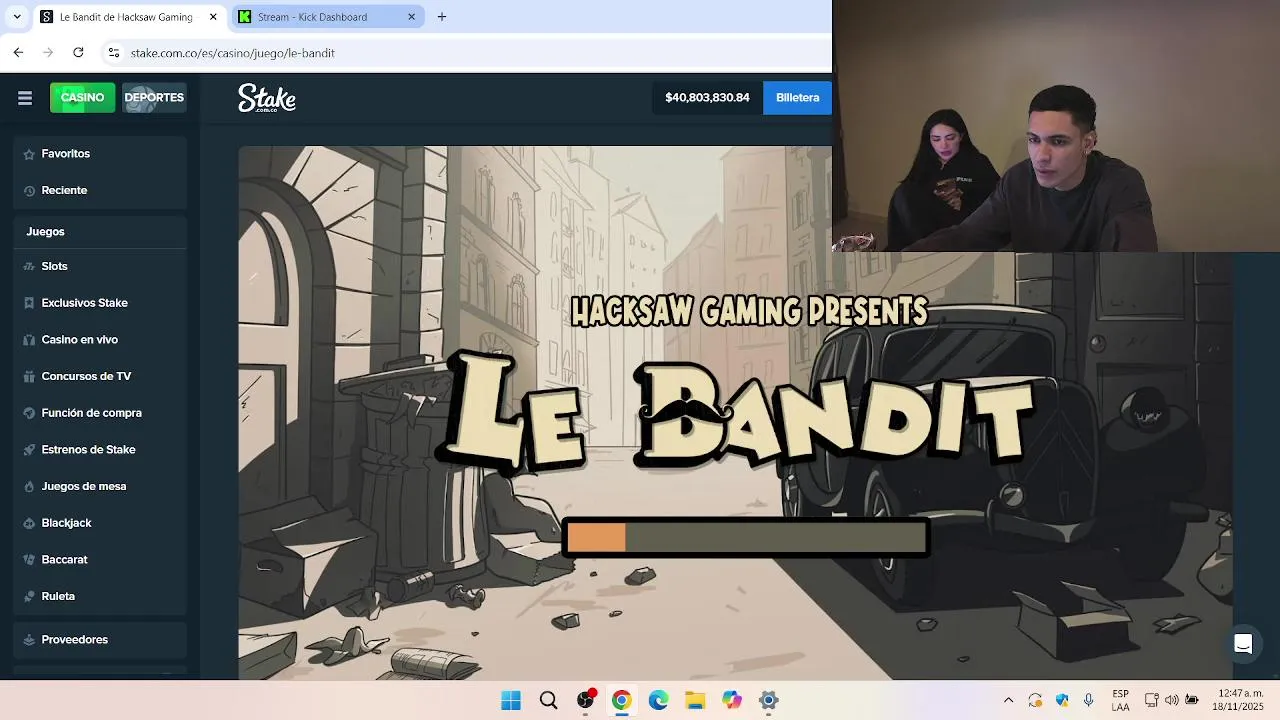Click the Le Bandit loading progress bar
Screen dimensions: 1280x720
click(746, 538)
